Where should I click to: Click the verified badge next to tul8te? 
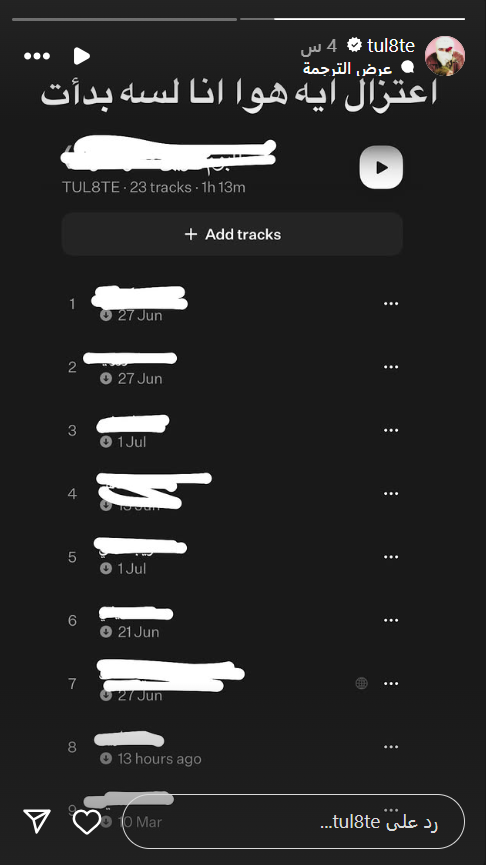pyautogui.click(x=355, y=45)
